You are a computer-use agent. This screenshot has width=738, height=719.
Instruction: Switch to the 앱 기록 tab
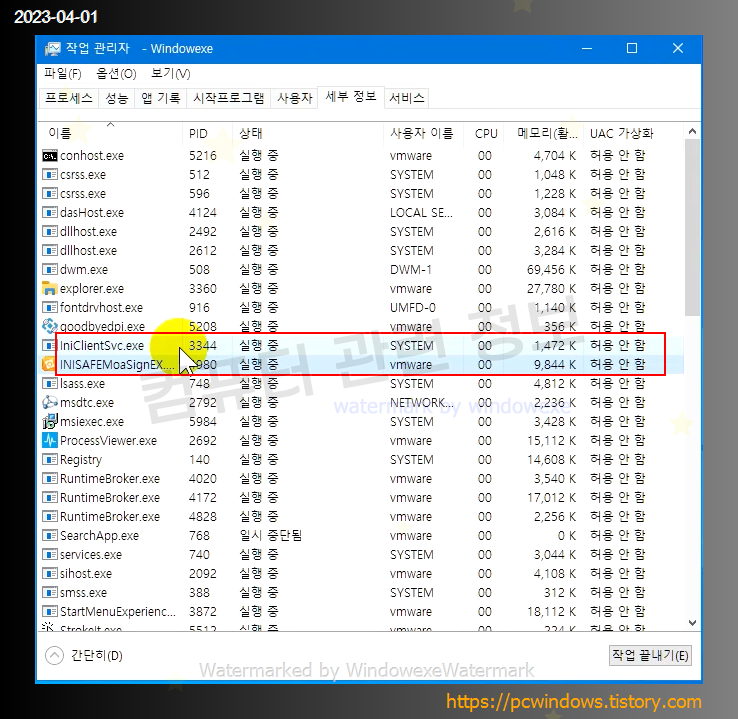click(160, 98)
